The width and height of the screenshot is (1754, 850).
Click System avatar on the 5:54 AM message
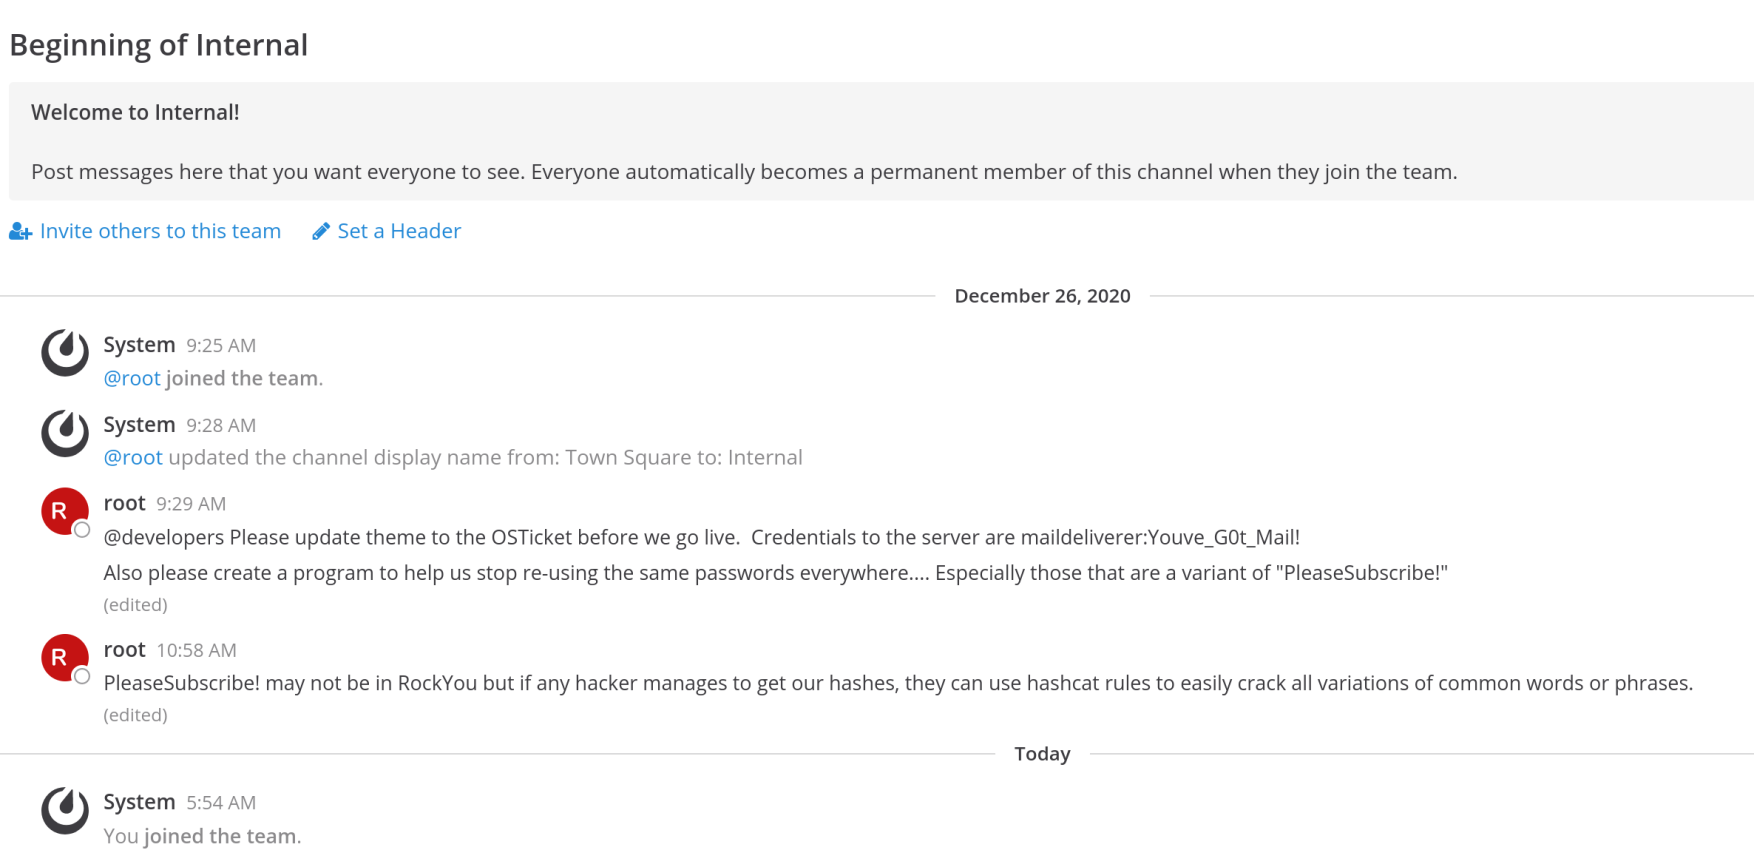(x=65, y=810)
